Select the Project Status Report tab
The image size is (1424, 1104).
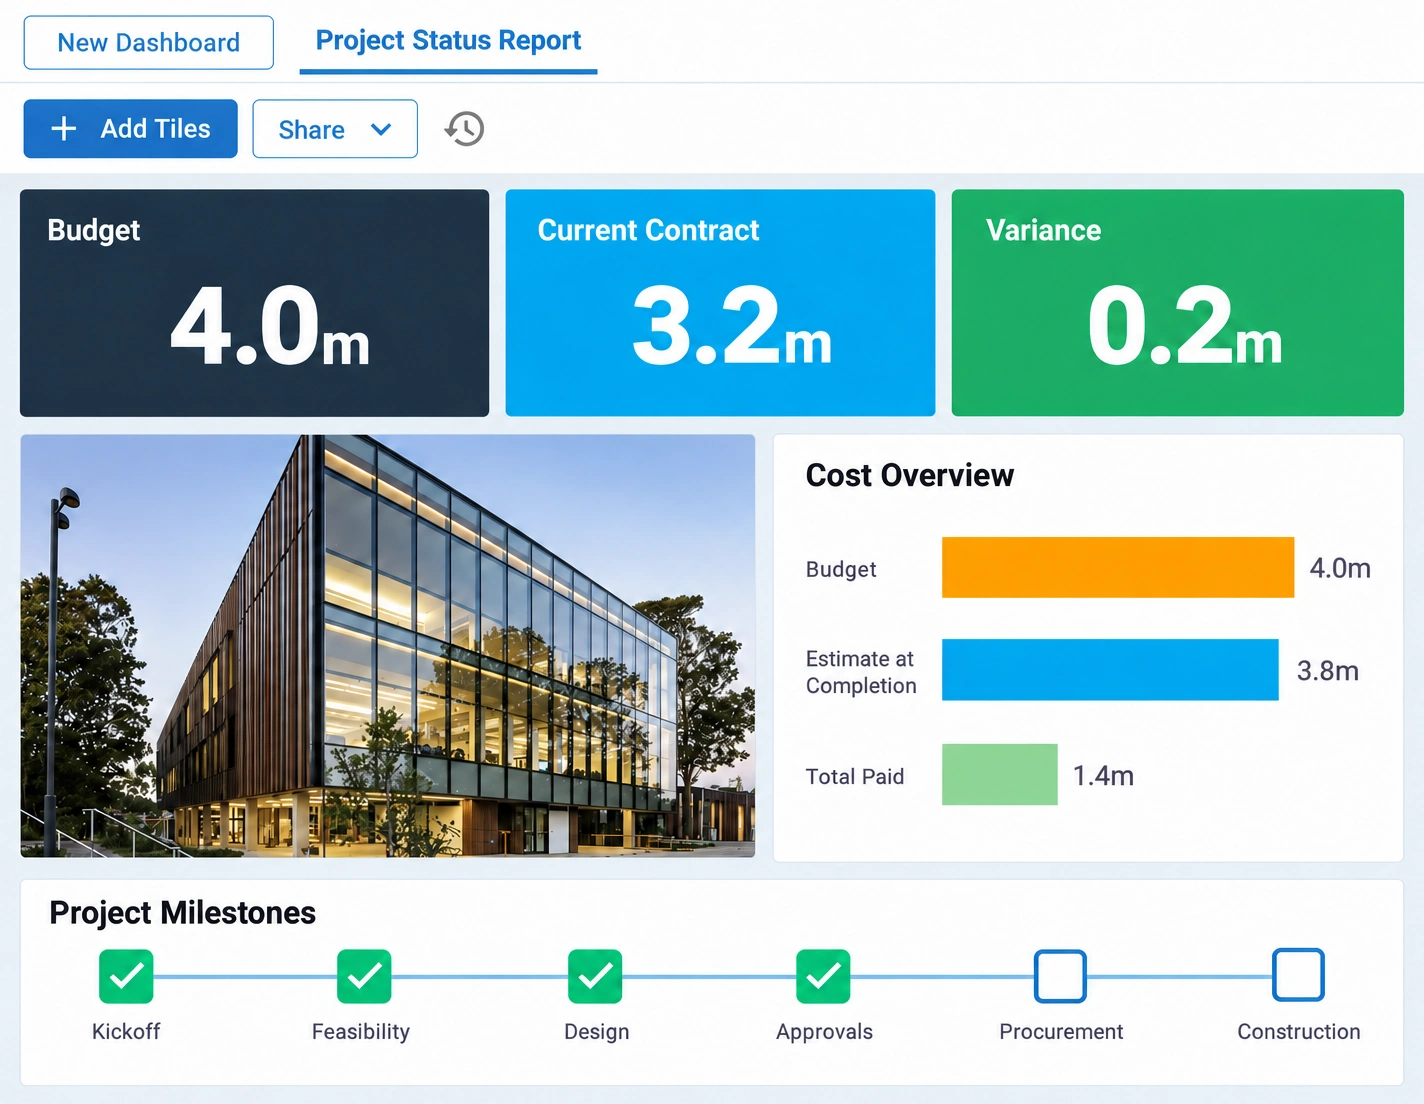(448, 41)
